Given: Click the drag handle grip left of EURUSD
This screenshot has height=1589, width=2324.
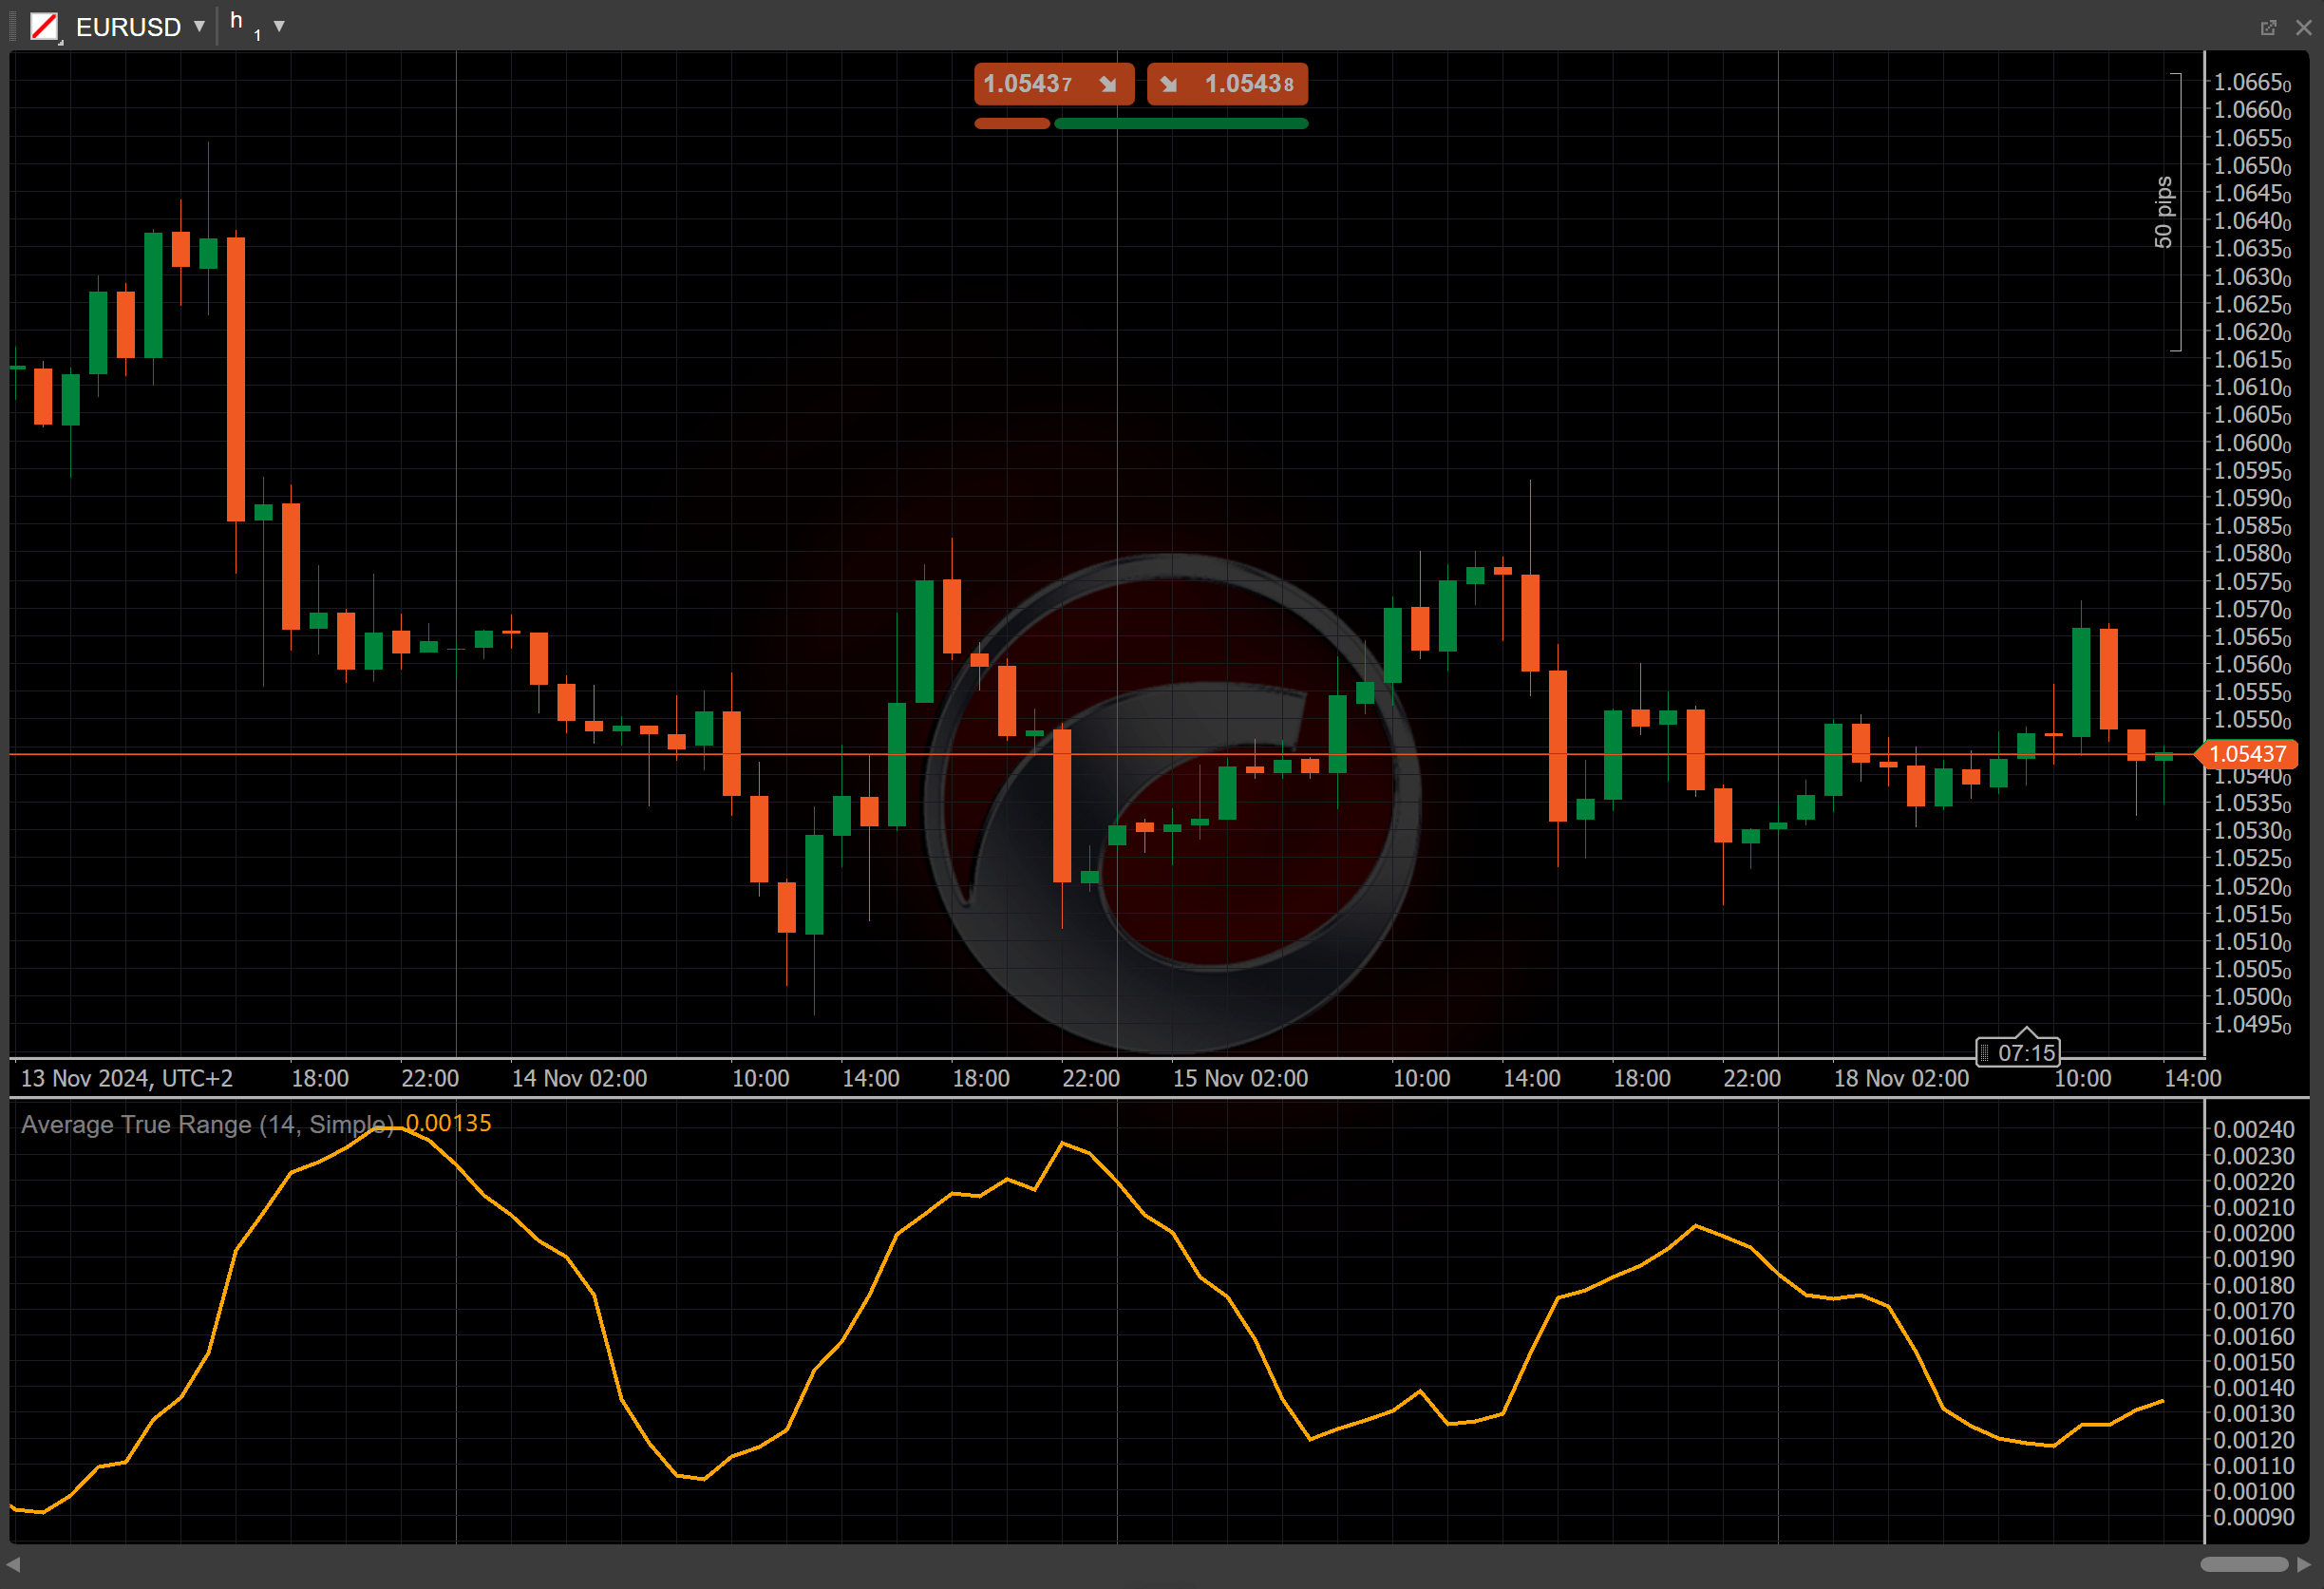Looking at the screenshot, I should (12, 26).
